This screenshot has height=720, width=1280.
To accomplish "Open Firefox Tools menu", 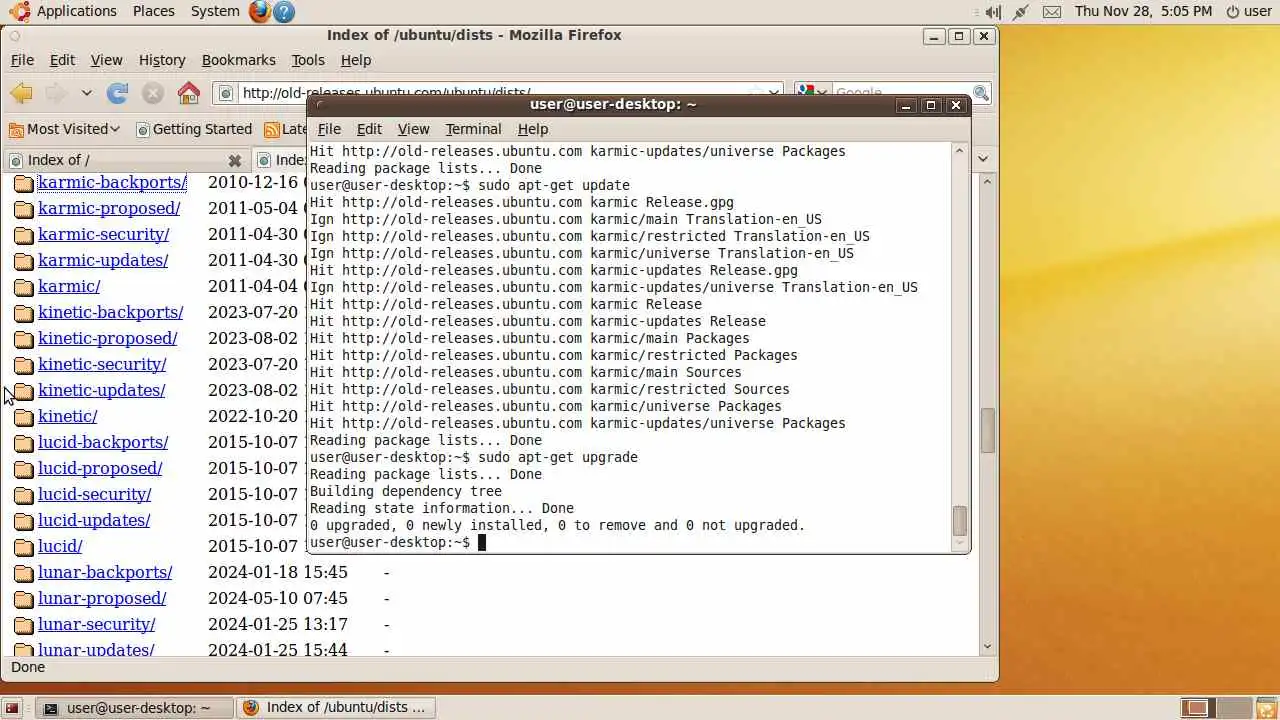I will (x=308, y=60).
